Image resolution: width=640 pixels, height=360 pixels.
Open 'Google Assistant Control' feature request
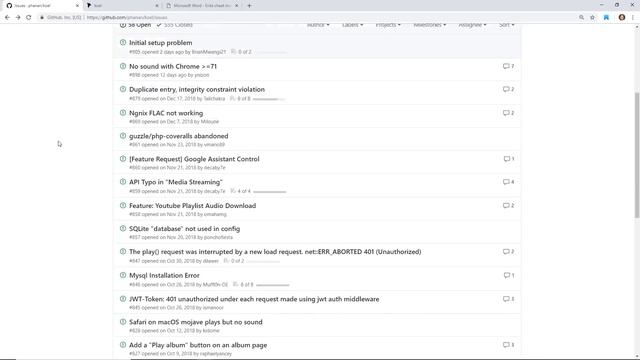(194, 159)
